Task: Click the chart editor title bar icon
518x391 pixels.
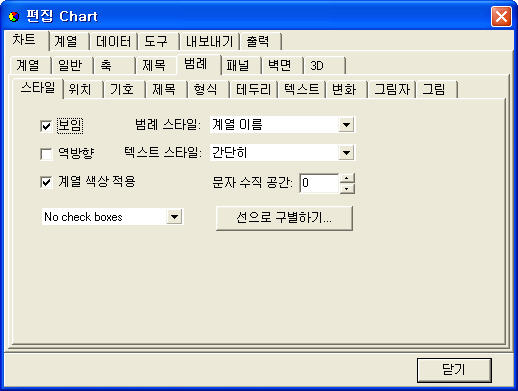Action: [14, 17]
